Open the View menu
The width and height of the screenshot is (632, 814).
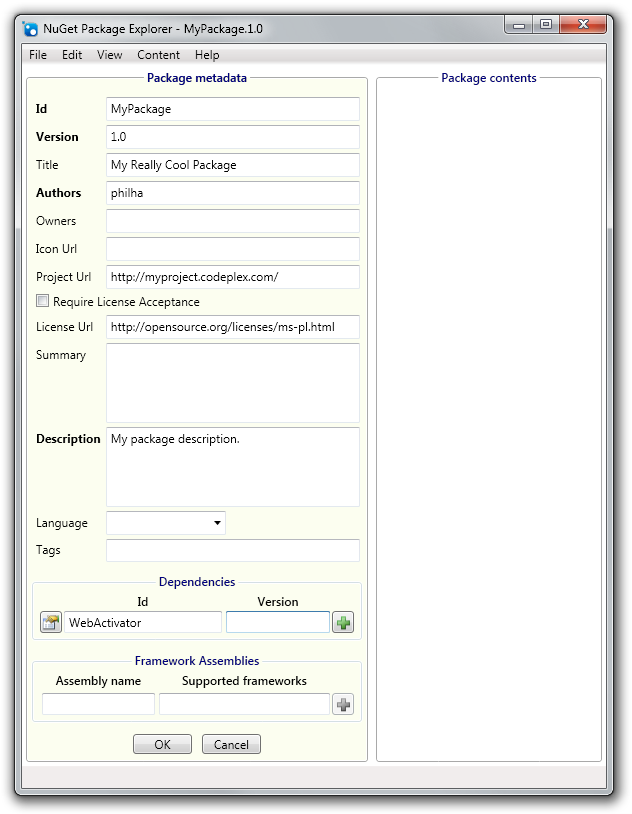[x=110, y=55]
